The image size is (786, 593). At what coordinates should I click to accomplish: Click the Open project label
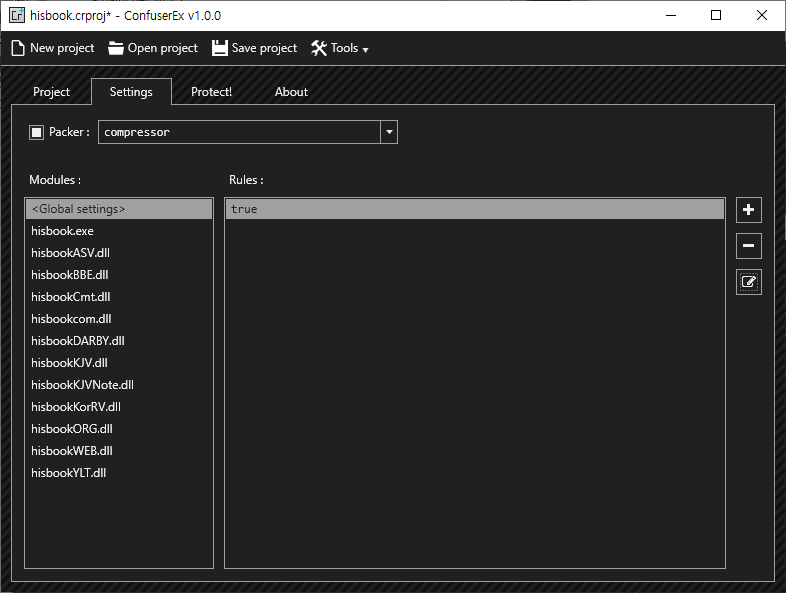162,48
